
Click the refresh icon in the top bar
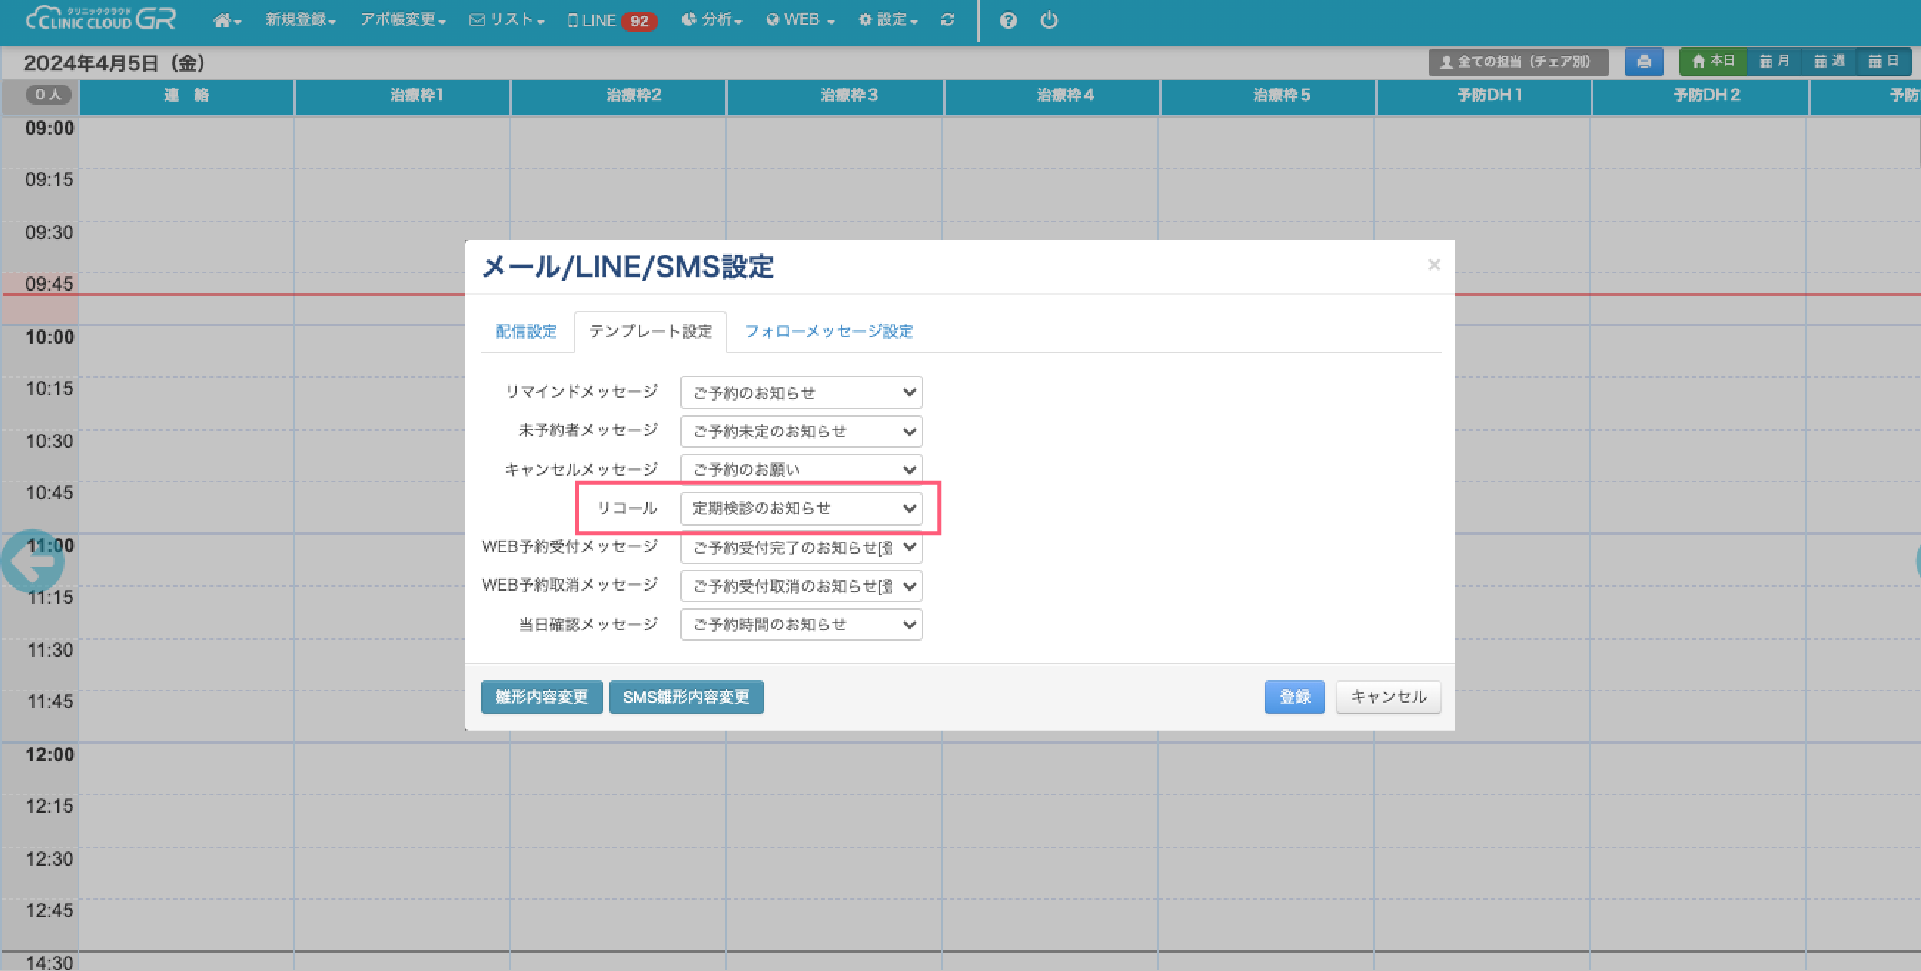pyautogui.click(x=947, y=20)
